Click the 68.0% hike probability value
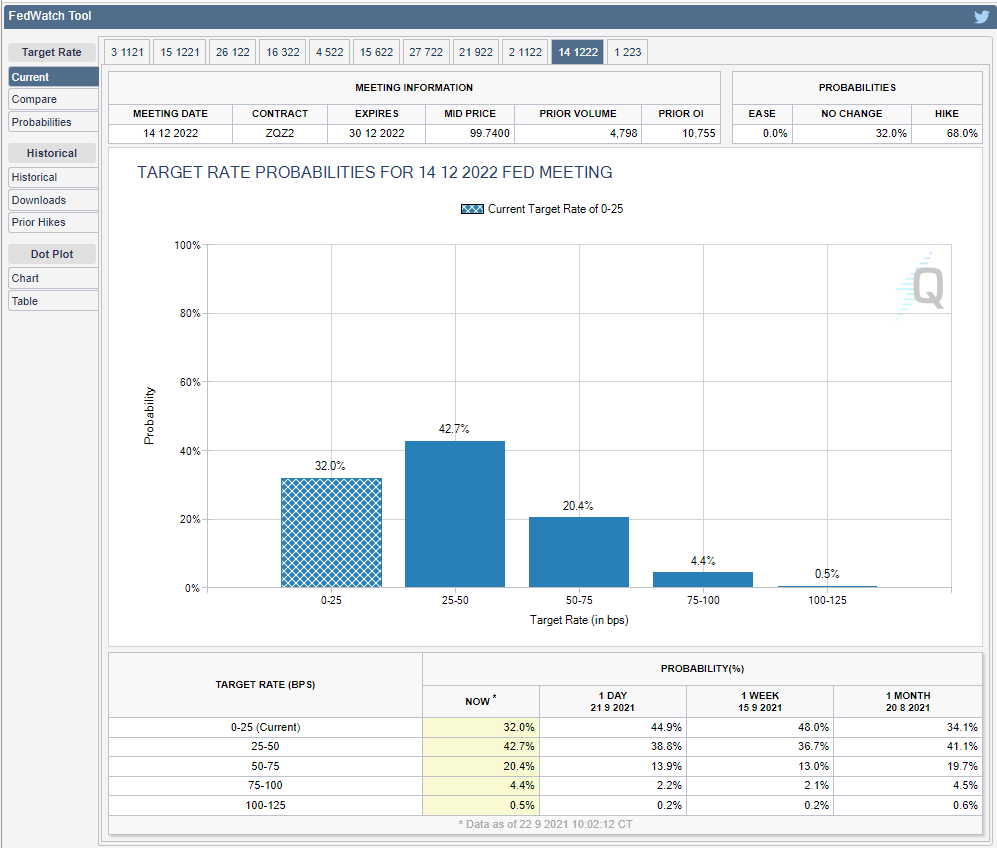Screen dimensions: 997x848 (962, 133)
